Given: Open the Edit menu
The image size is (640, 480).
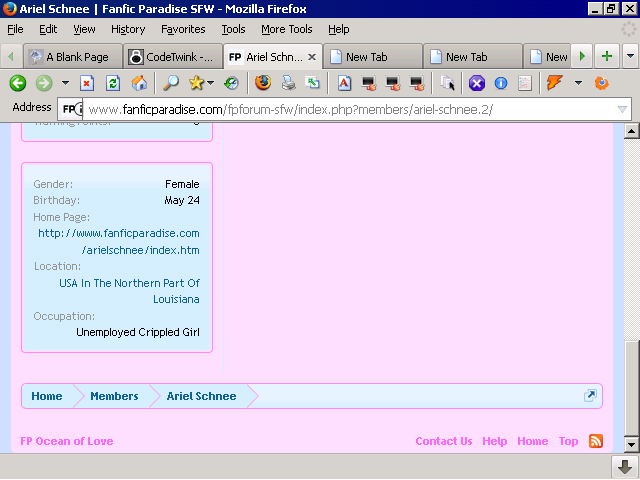Looking at the screenshot, I should [x=48, y=29].
